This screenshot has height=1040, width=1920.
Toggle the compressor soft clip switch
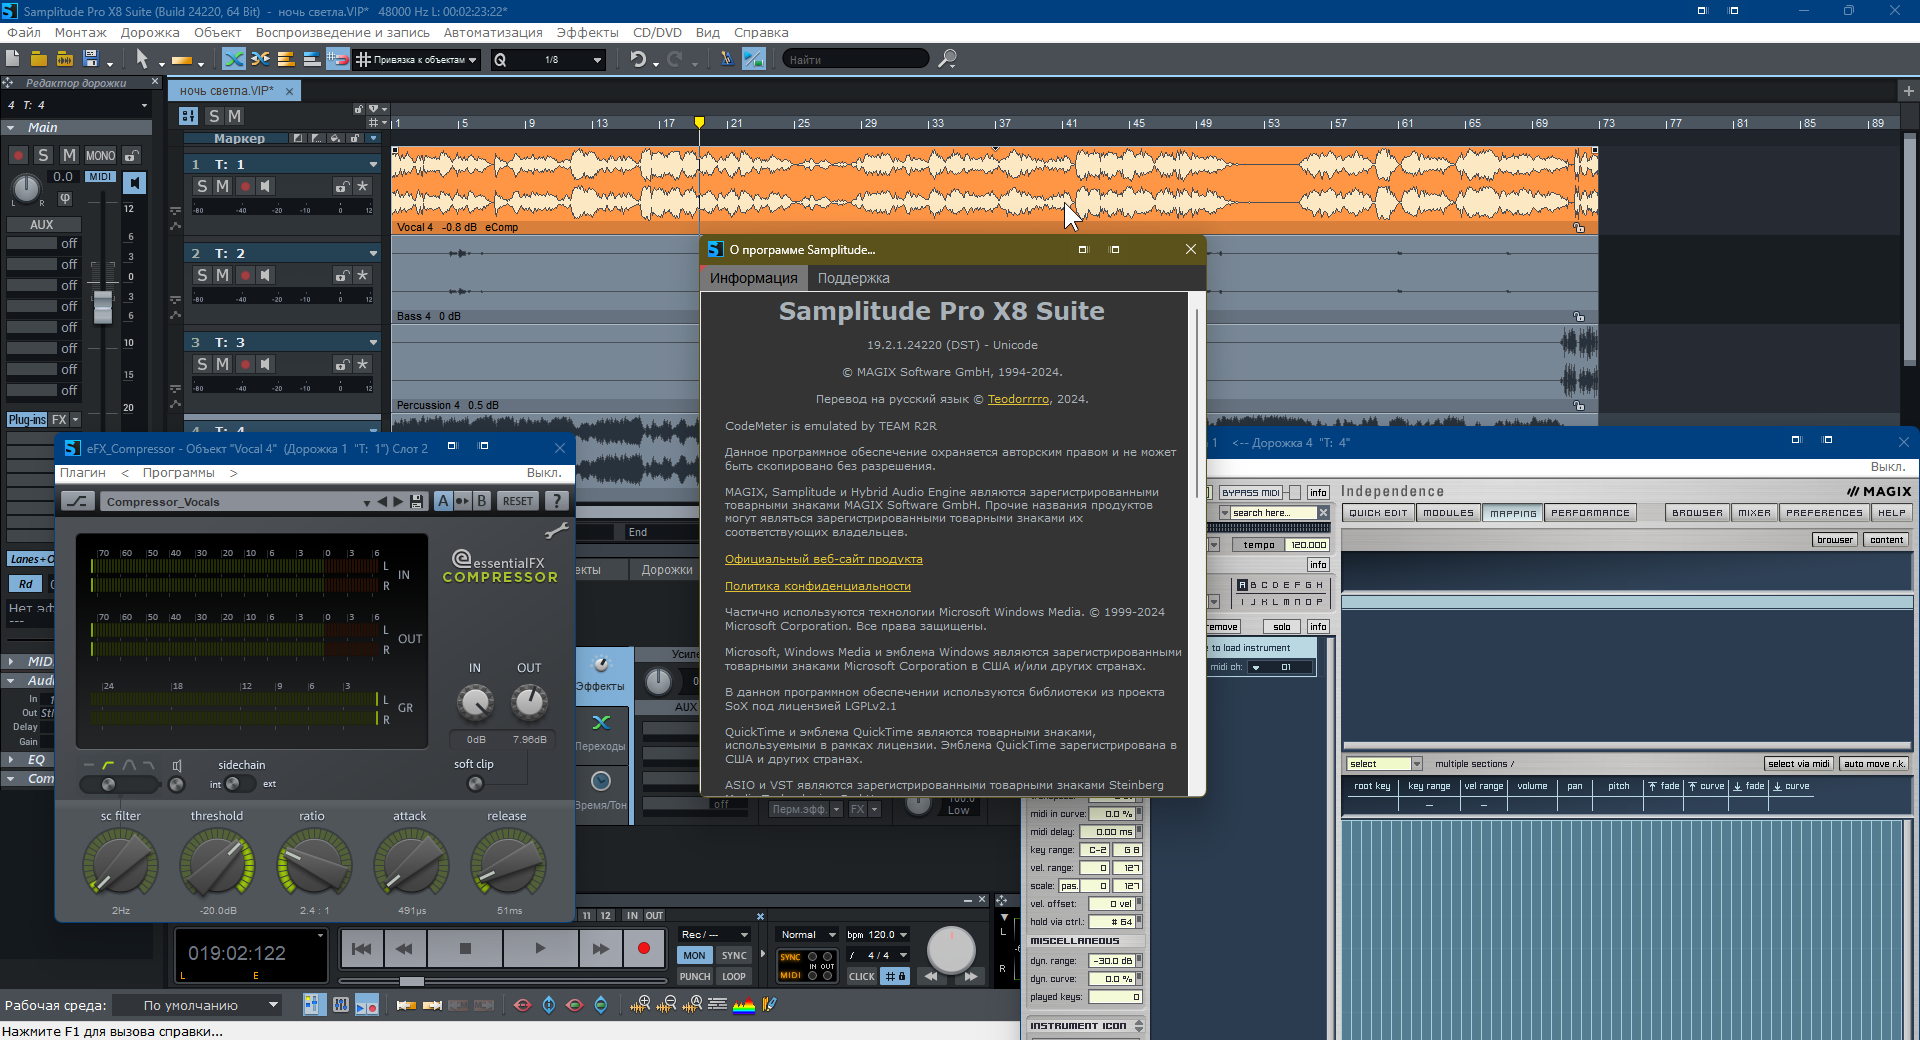click(475, 783)
